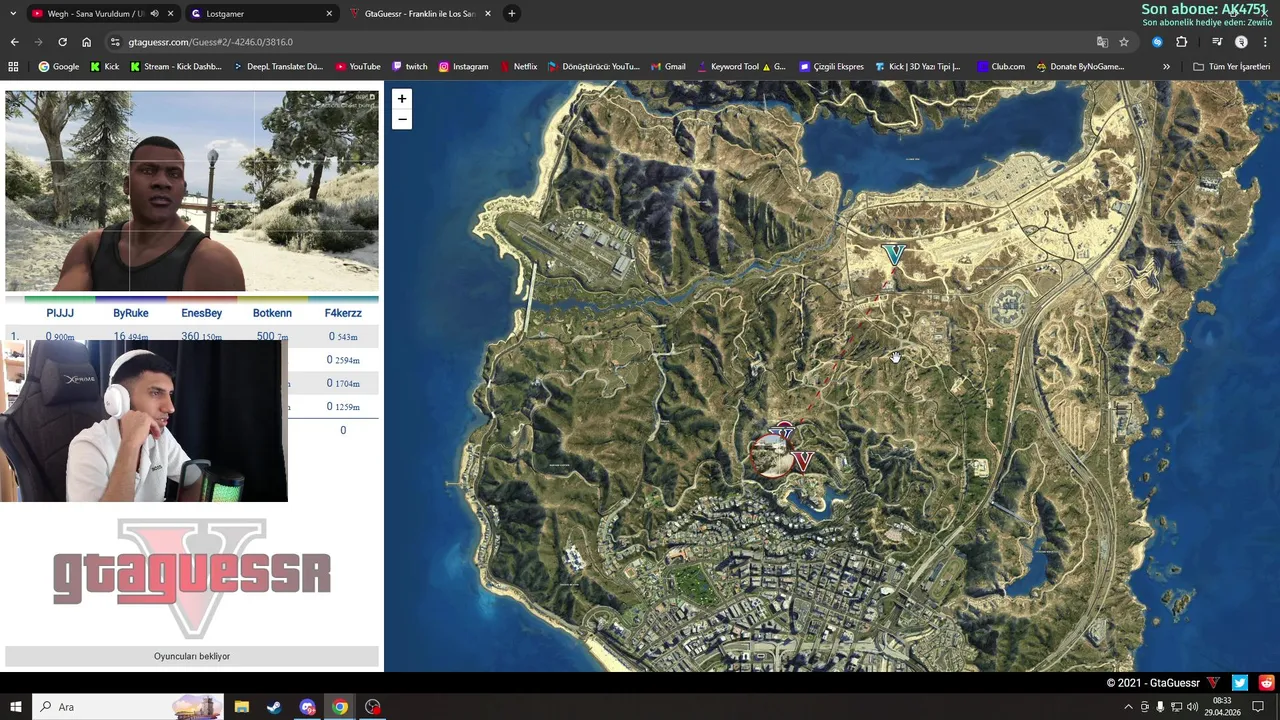Open the YouTube bookmark

358,67
